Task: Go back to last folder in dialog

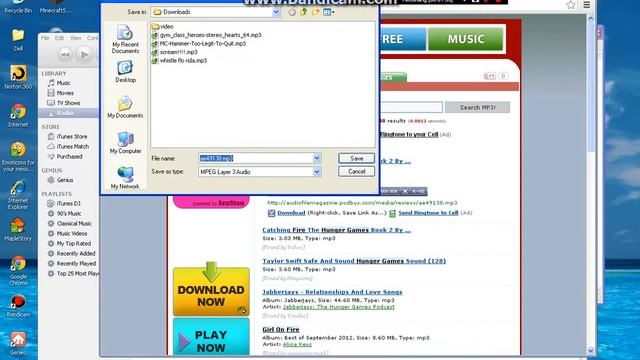Action: (x=292, y=12)
